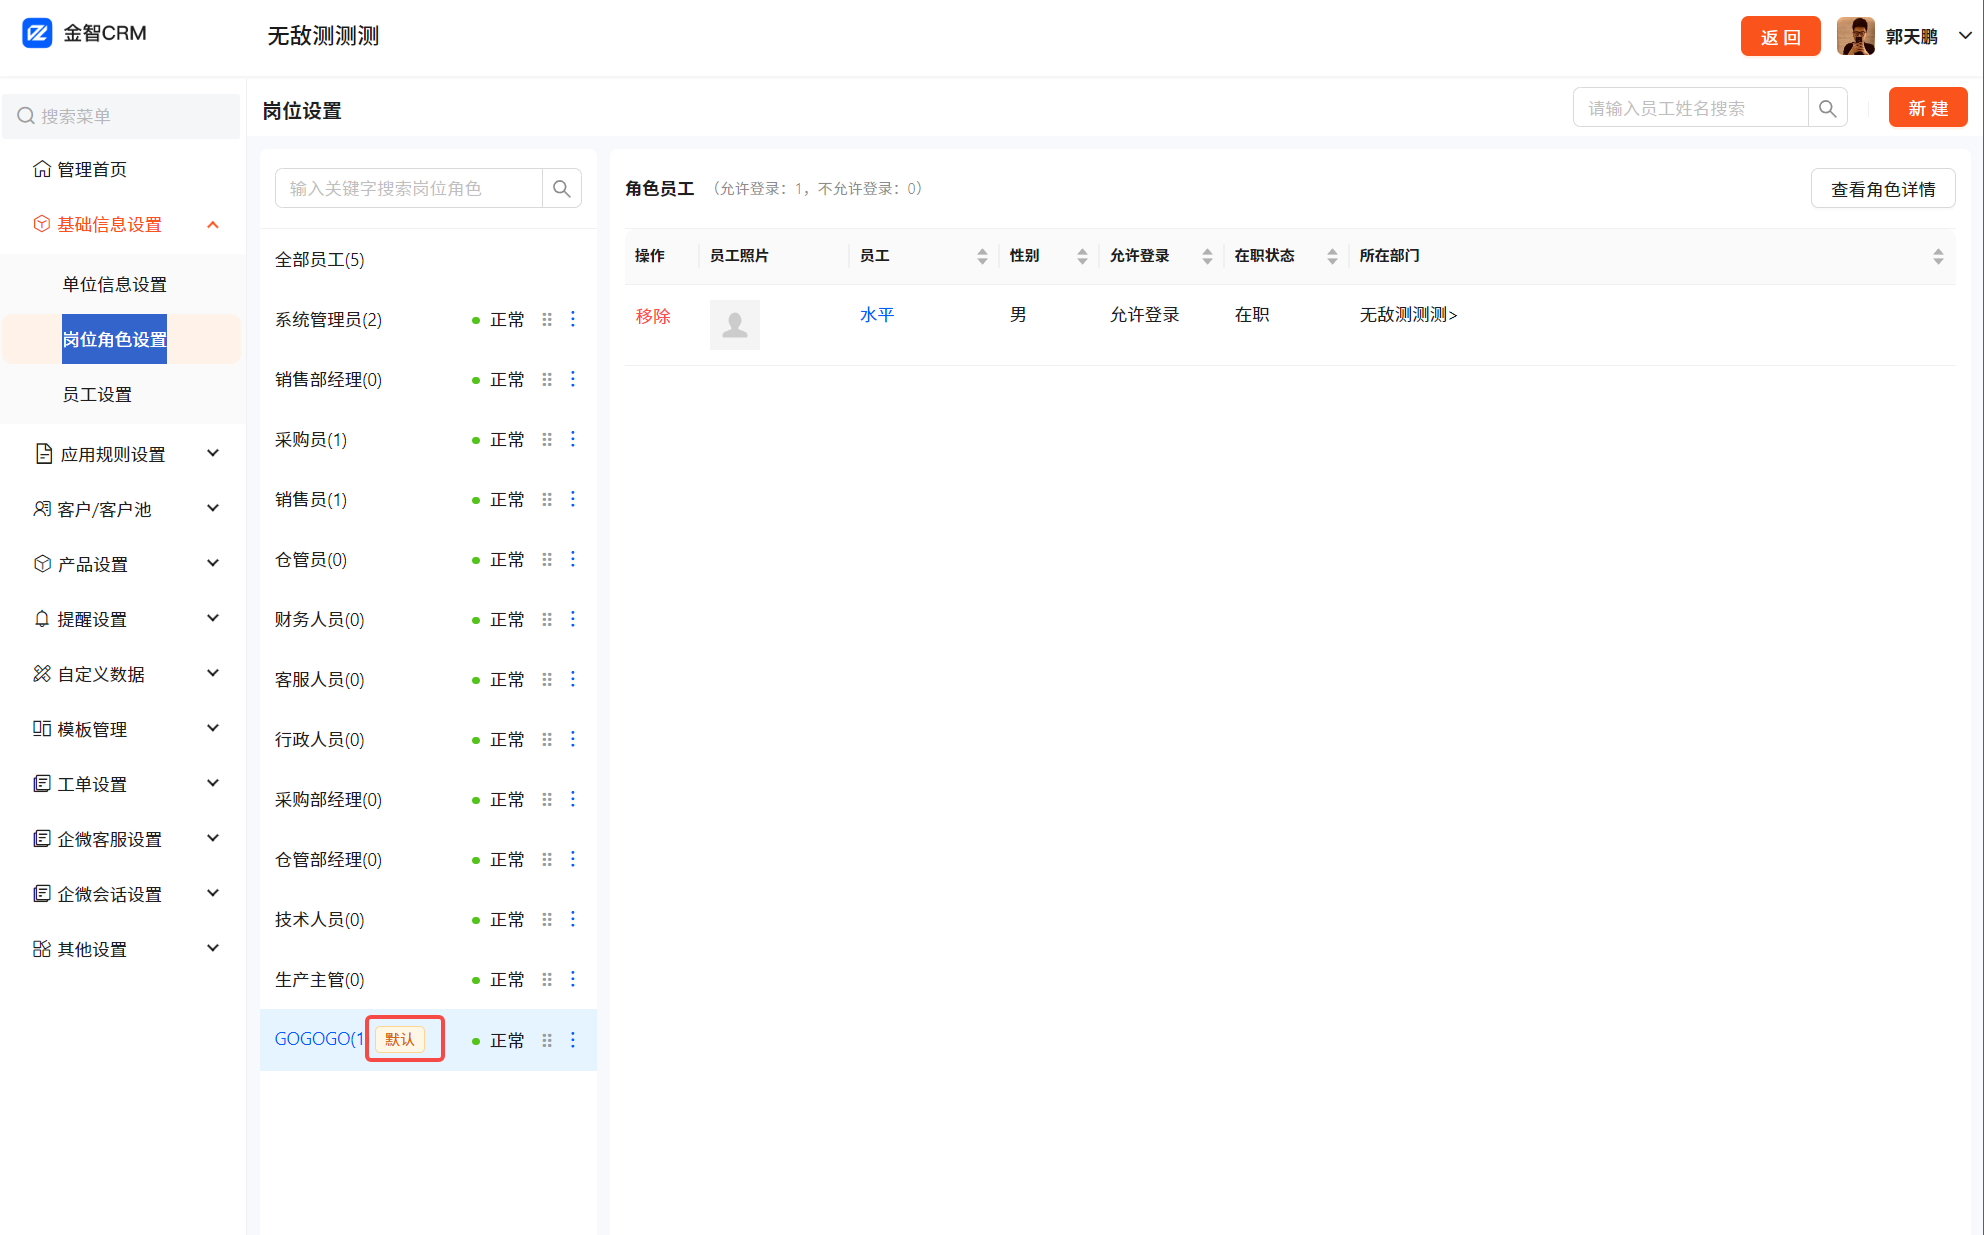Click the employee name search magnifier icon
This screenshot has width=1984, height=1235.
click(1827, 108)
